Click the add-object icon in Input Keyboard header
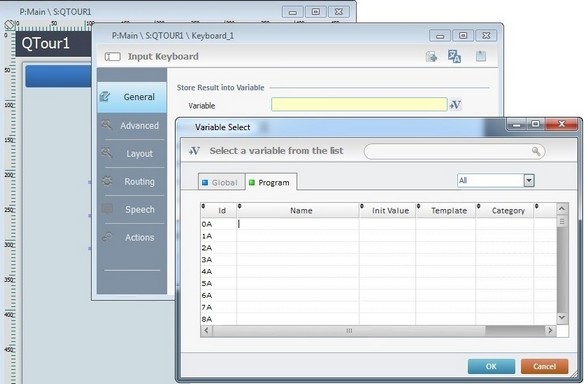The image size is (584, 384). [x=431, y=57]
